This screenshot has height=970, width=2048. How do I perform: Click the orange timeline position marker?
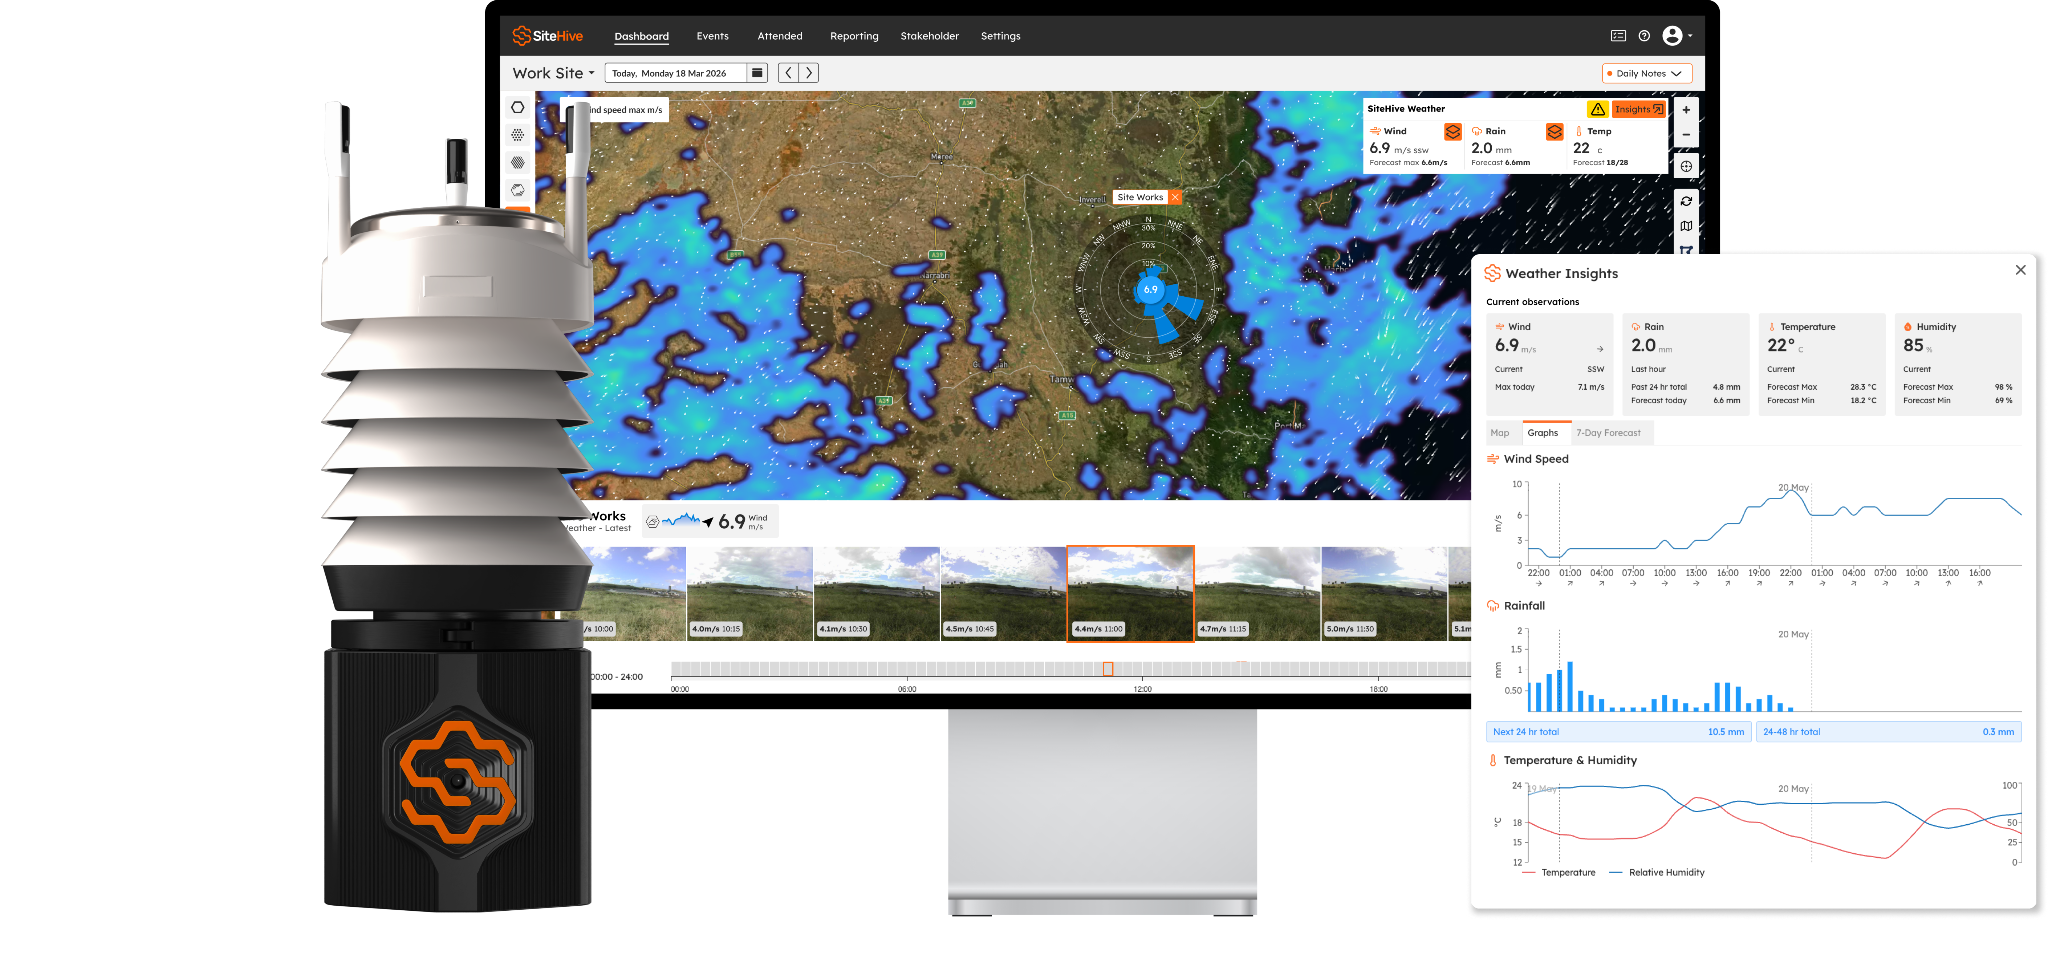(x=1108, y=669)
